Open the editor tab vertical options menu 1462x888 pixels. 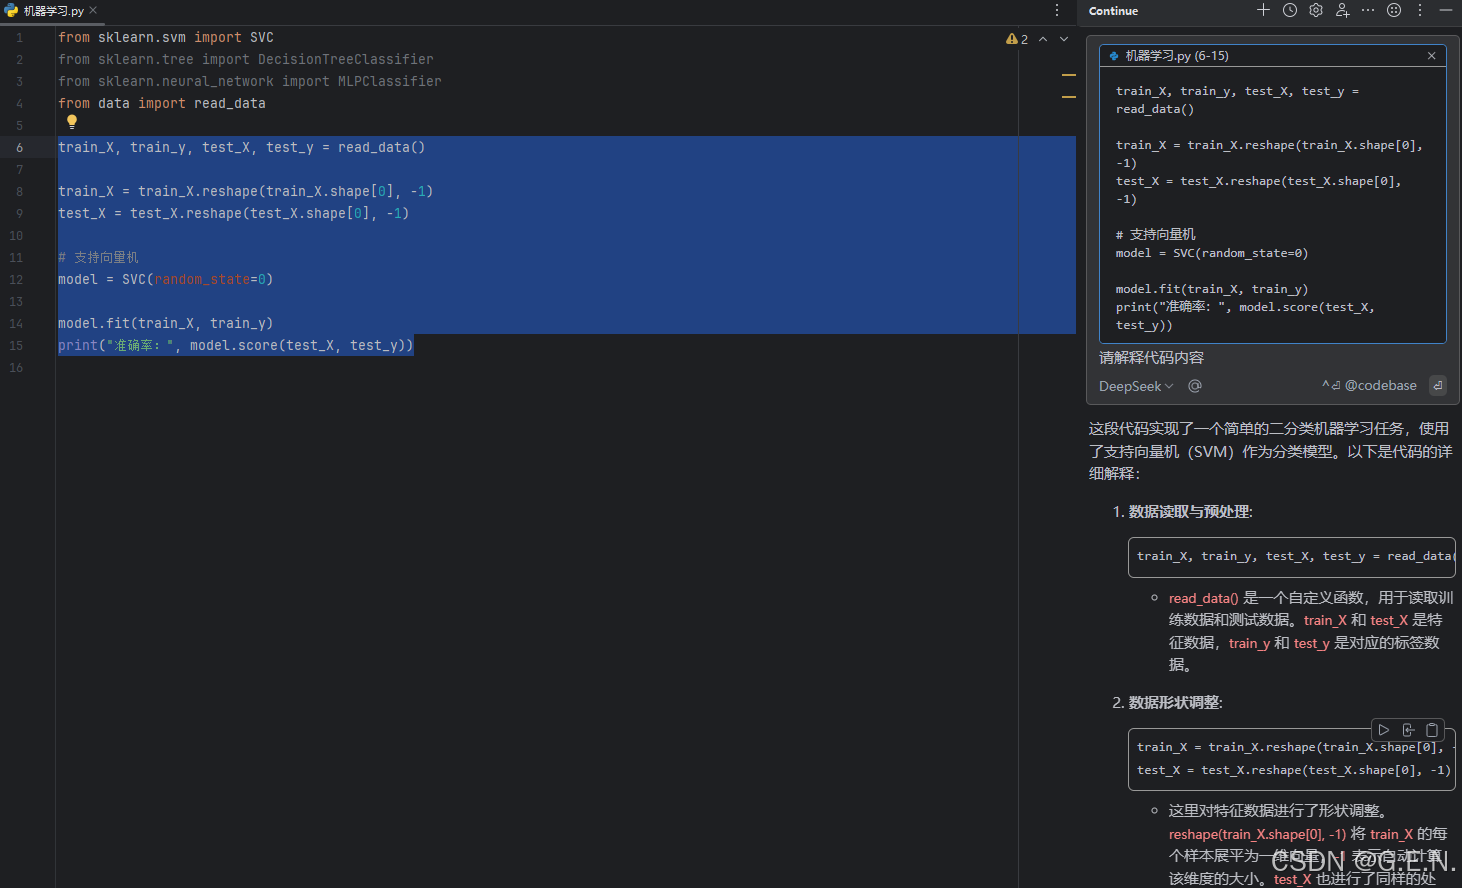(x=1057, y=10)
